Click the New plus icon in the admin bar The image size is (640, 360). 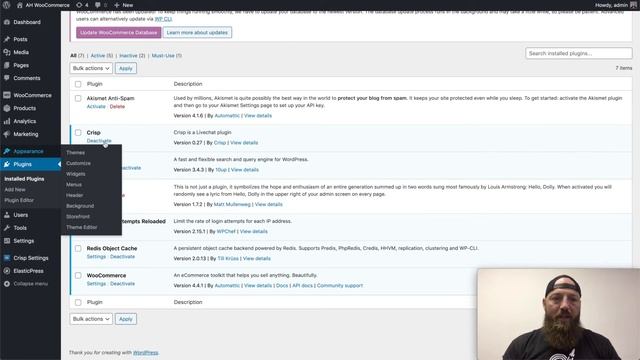117,5
